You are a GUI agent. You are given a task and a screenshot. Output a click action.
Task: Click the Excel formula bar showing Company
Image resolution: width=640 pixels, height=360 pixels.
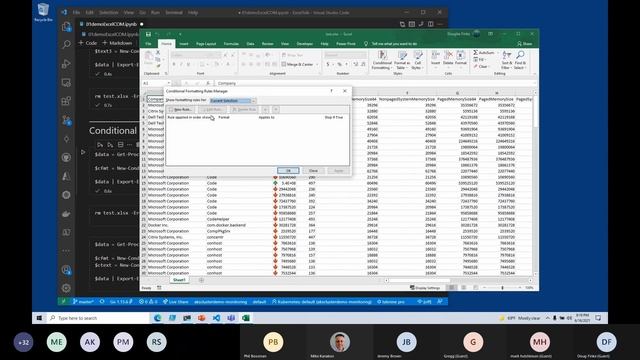pyautogui.click(x=375, y=83)
